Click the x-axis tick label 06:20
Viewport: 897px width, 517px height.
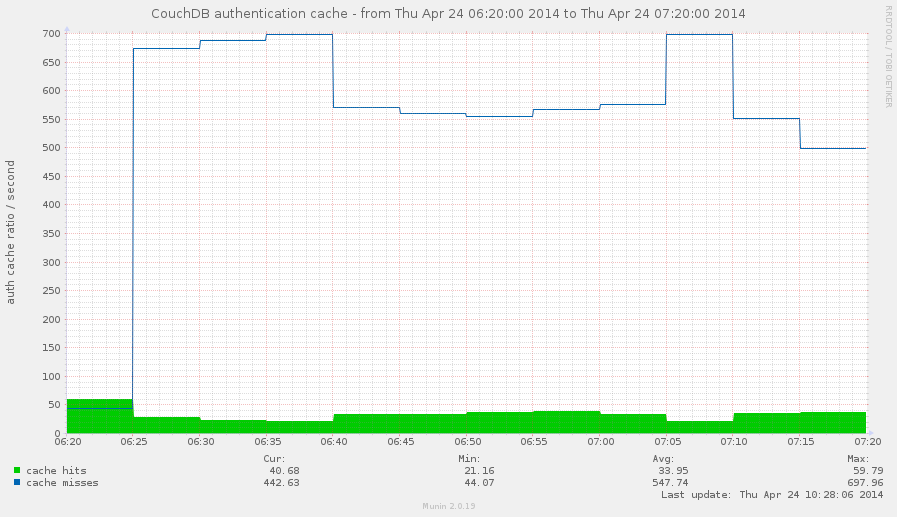(x=68, y=442)
